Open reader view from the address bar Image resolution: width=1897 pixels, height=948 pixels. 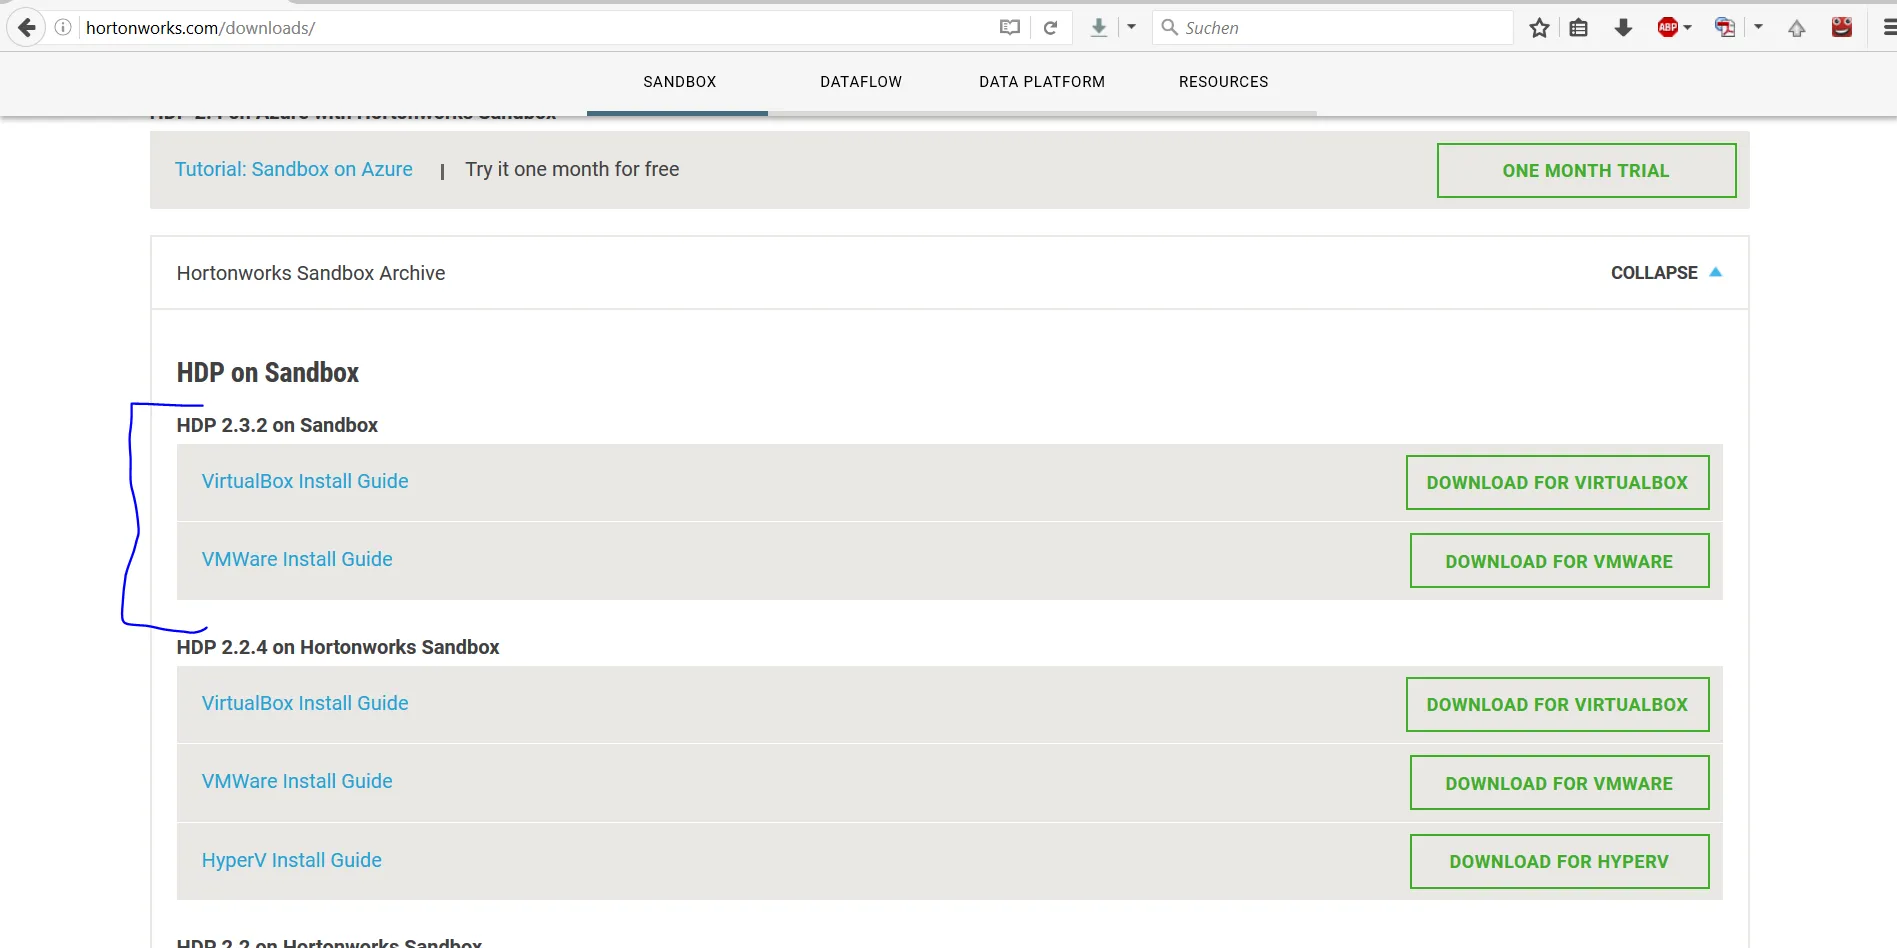point(1010,28)
